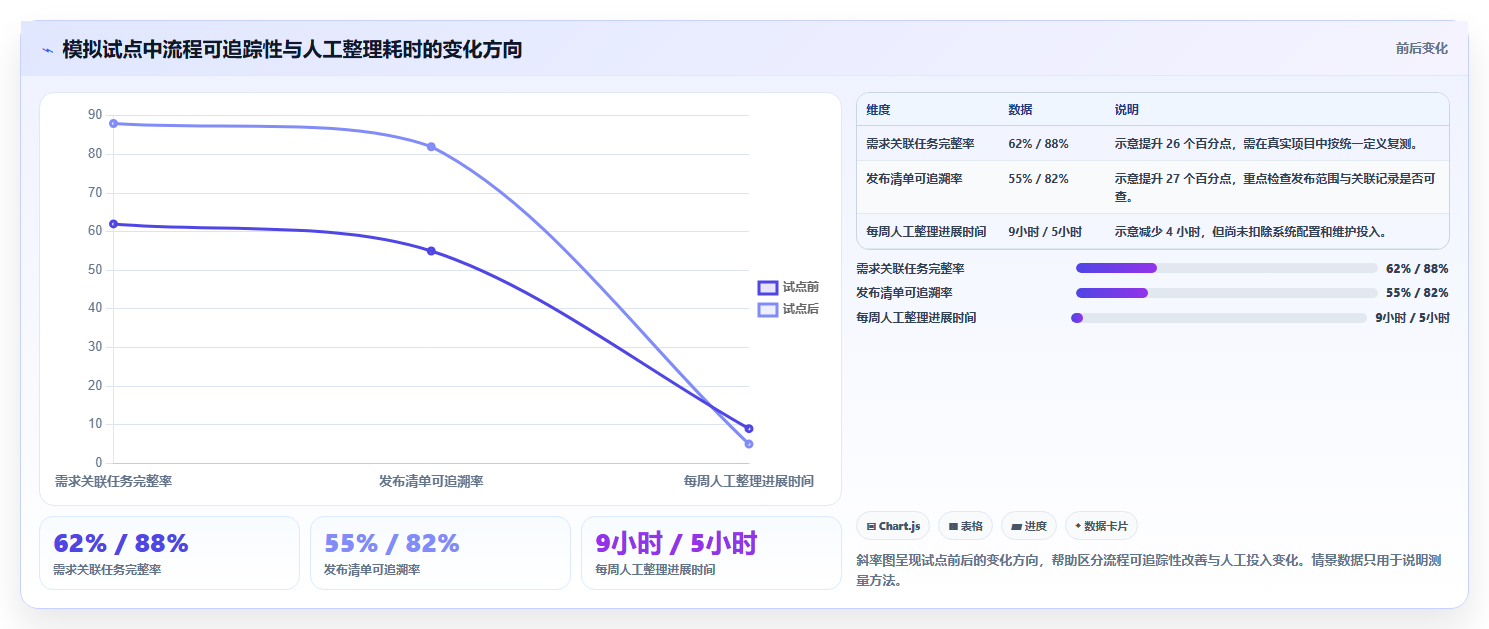This screenshot has height=629, width=1489.
Task: Click the y-axis value 50
Action: [95, 270]
